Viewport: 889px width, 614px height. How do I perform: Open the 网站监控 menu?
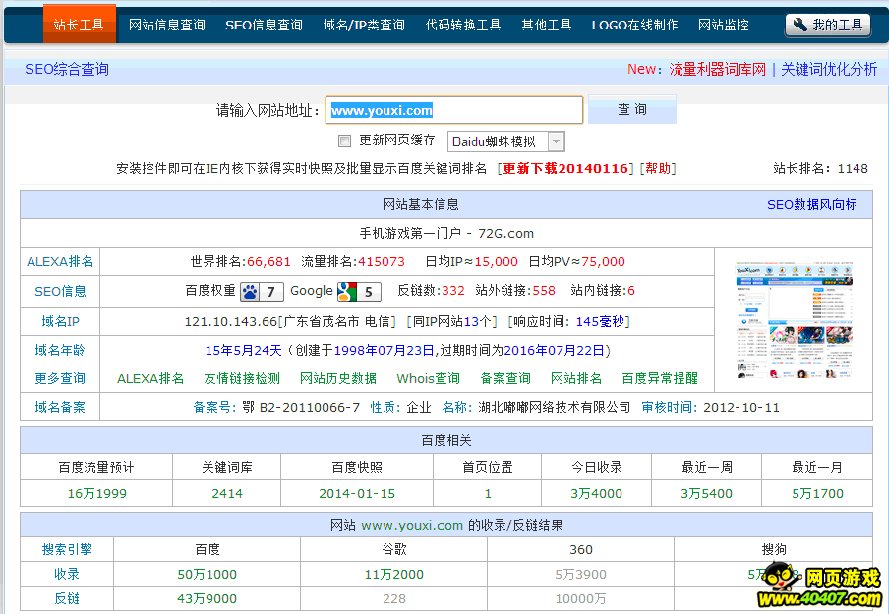(x=723, y=25)
